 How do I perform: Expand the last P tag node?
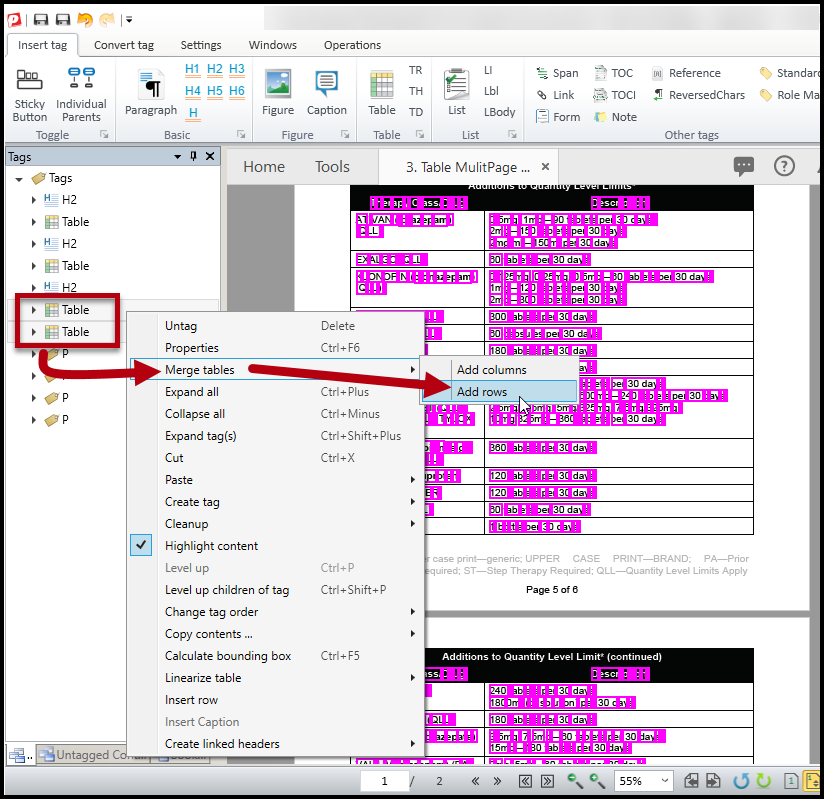click(34, 420)
